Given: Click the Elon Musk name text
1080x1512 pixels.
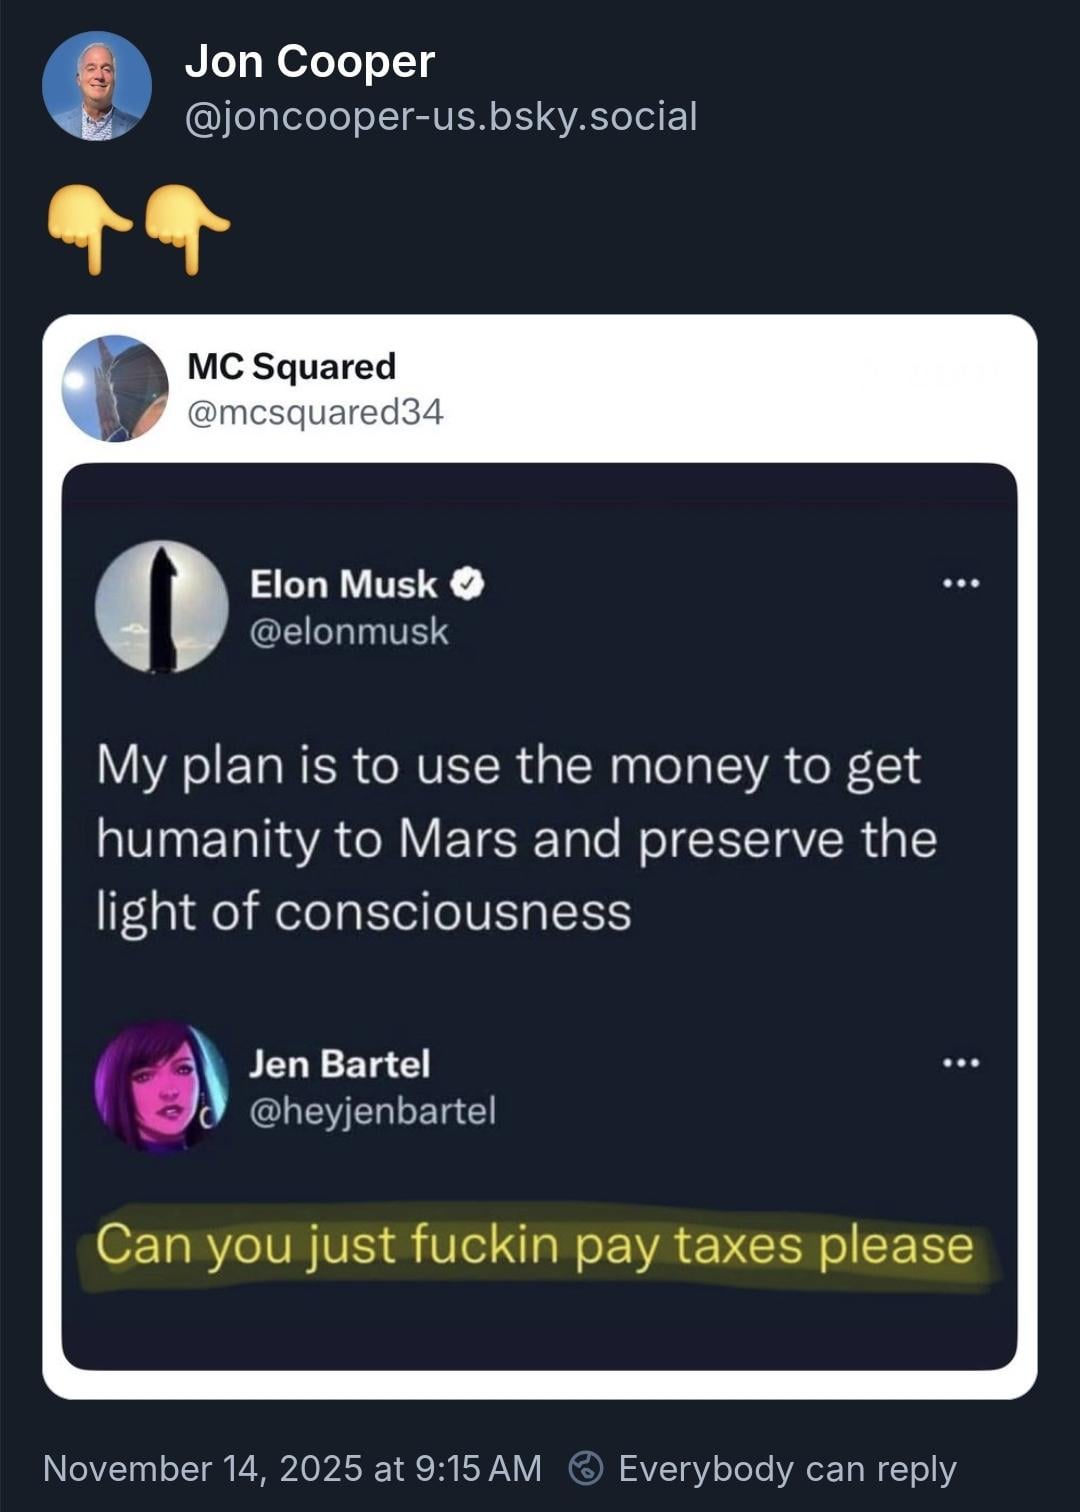Looking at the screenshot, I should click(x=343, y=584).
